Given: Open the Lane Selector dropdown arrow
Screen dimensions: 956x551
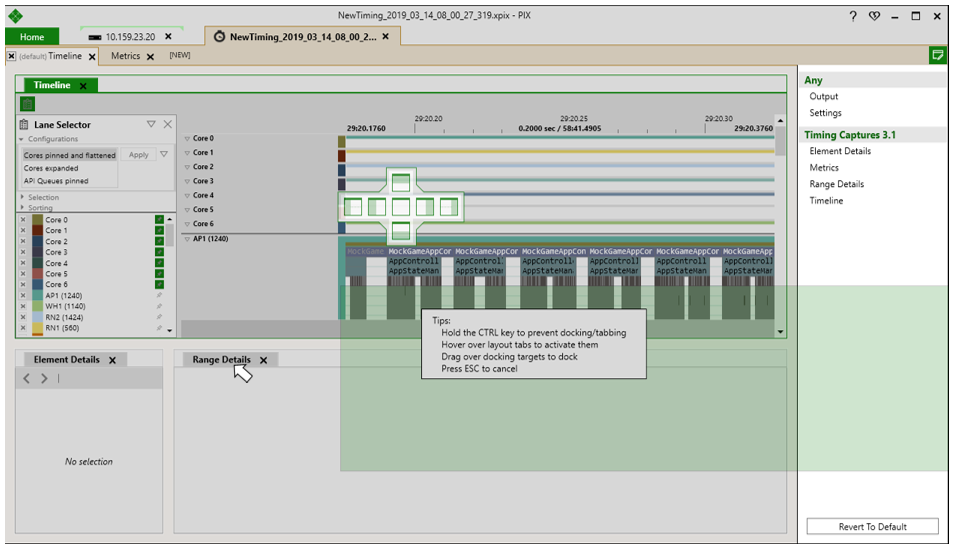Looking at the screenshot, I should tap(151, 124).
